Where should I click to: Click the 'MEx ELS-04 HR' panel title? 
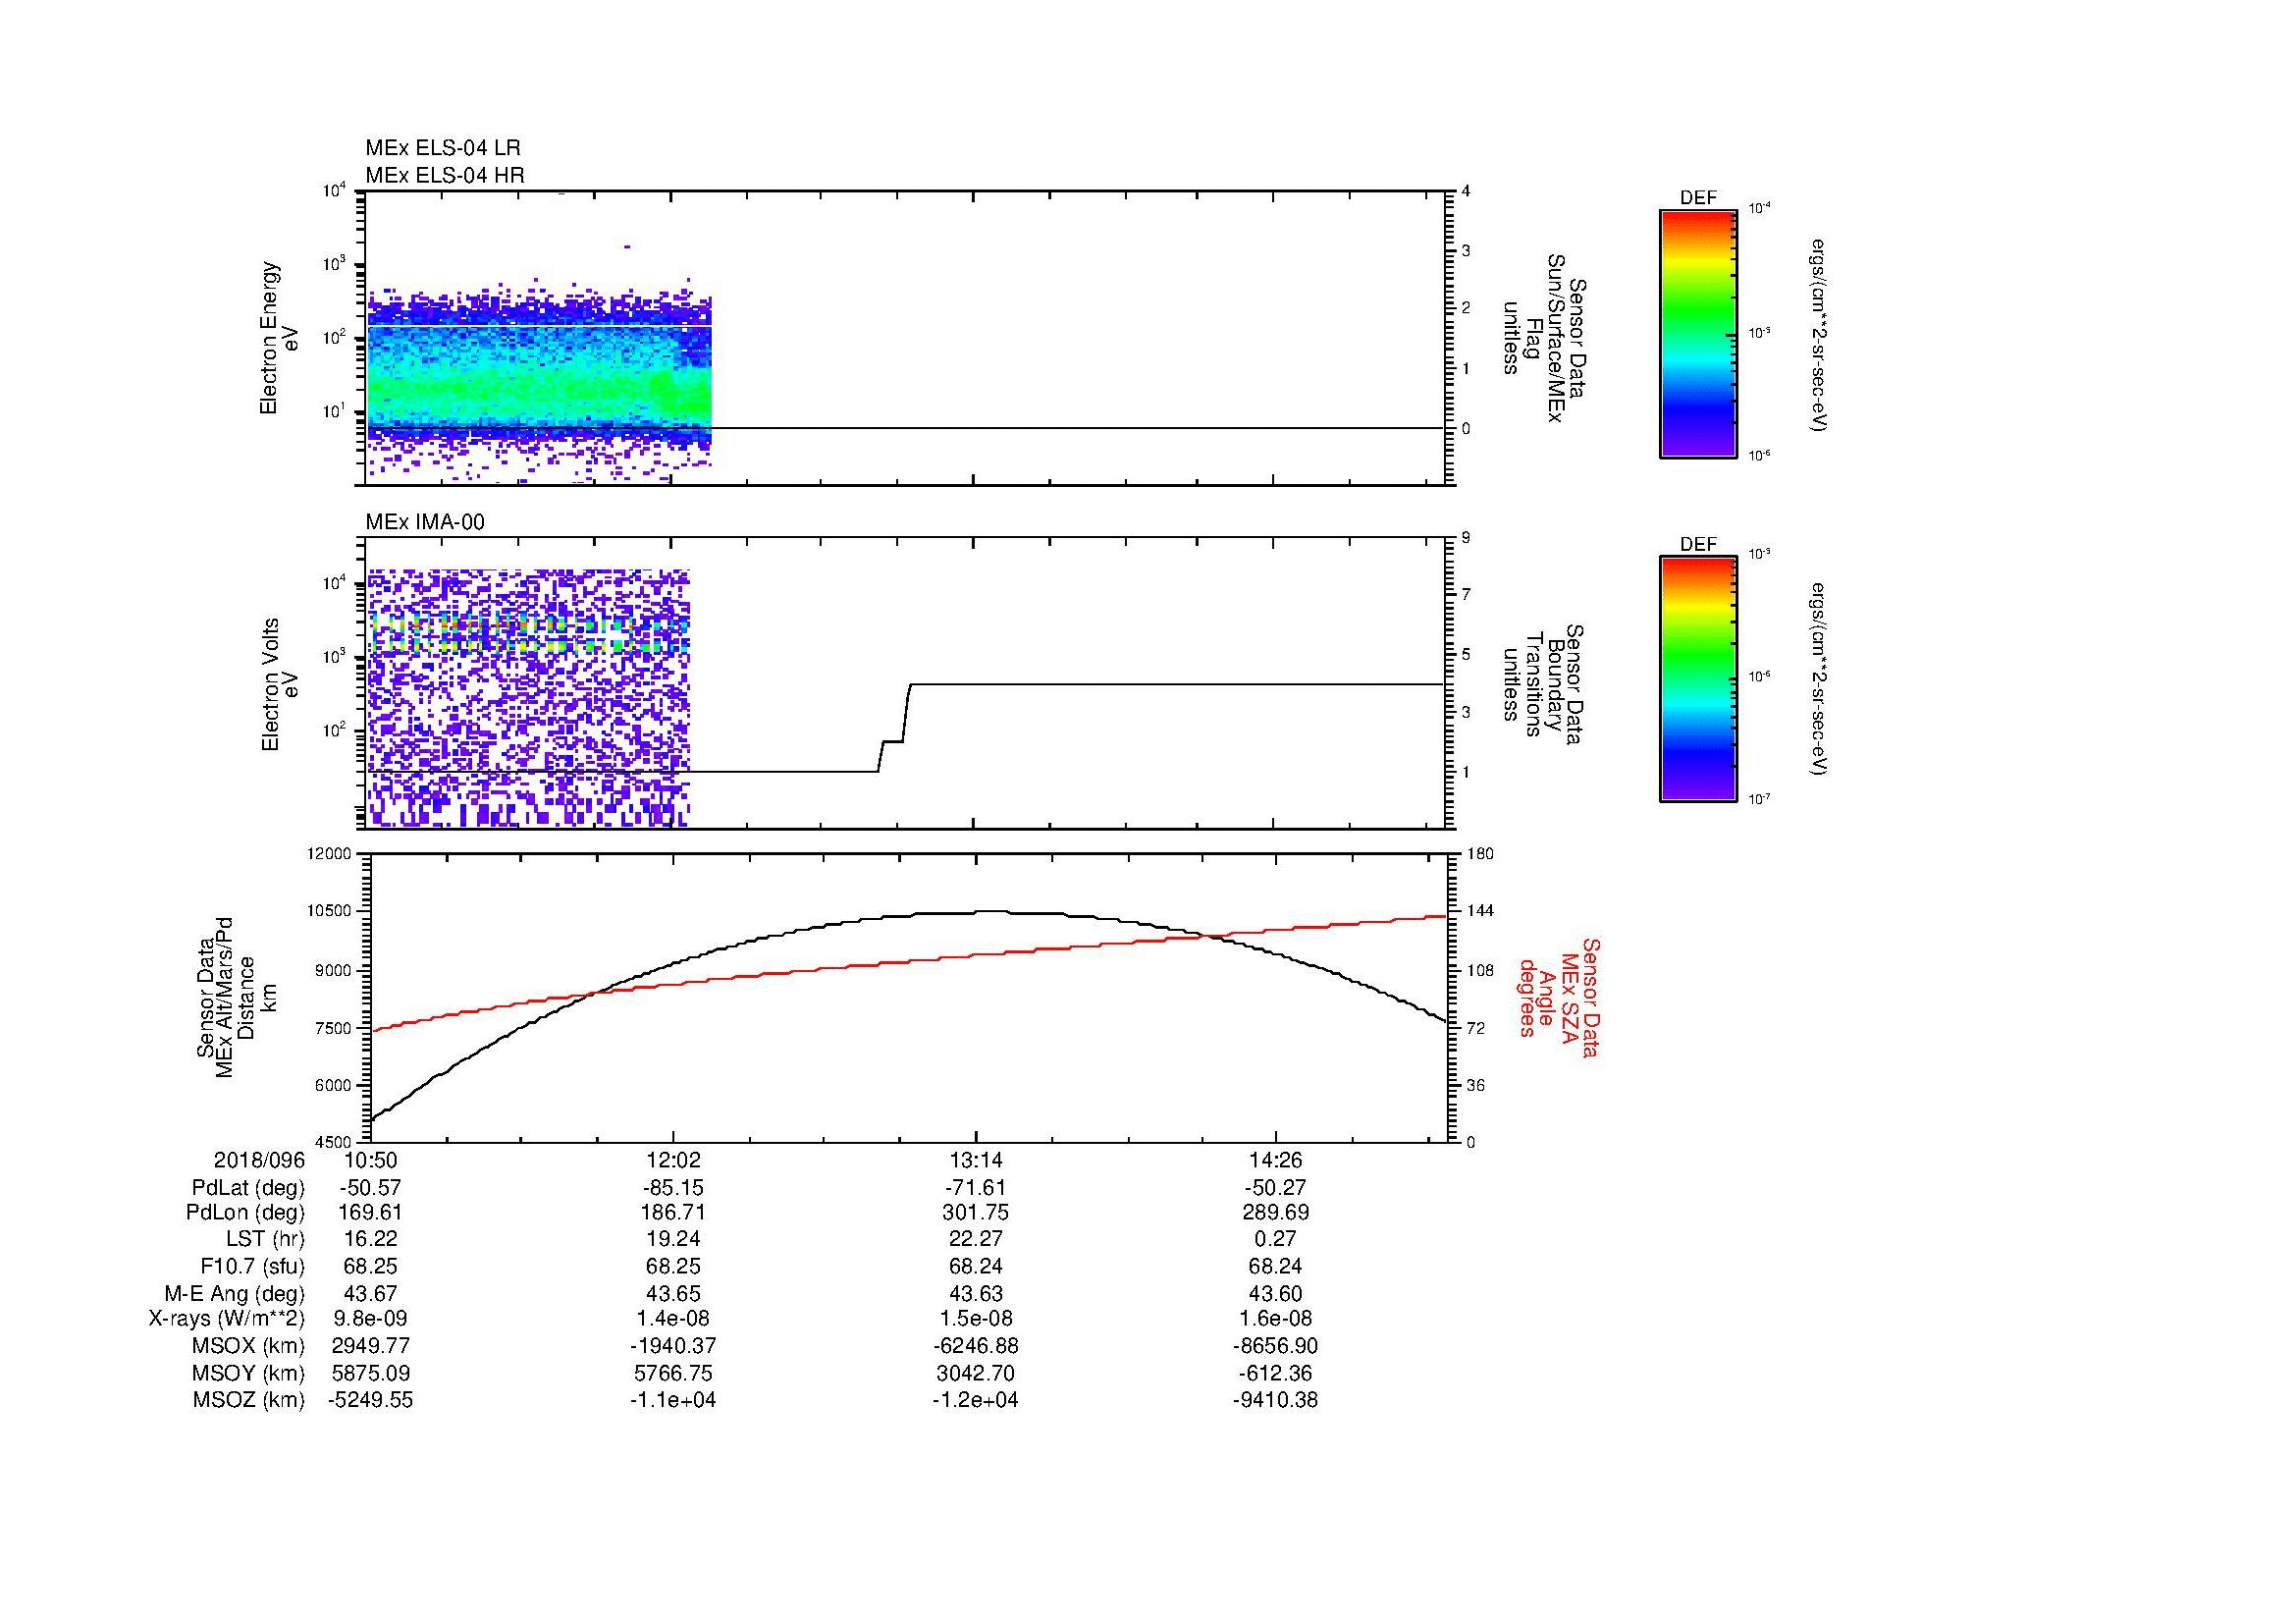[x=444, y=176]
